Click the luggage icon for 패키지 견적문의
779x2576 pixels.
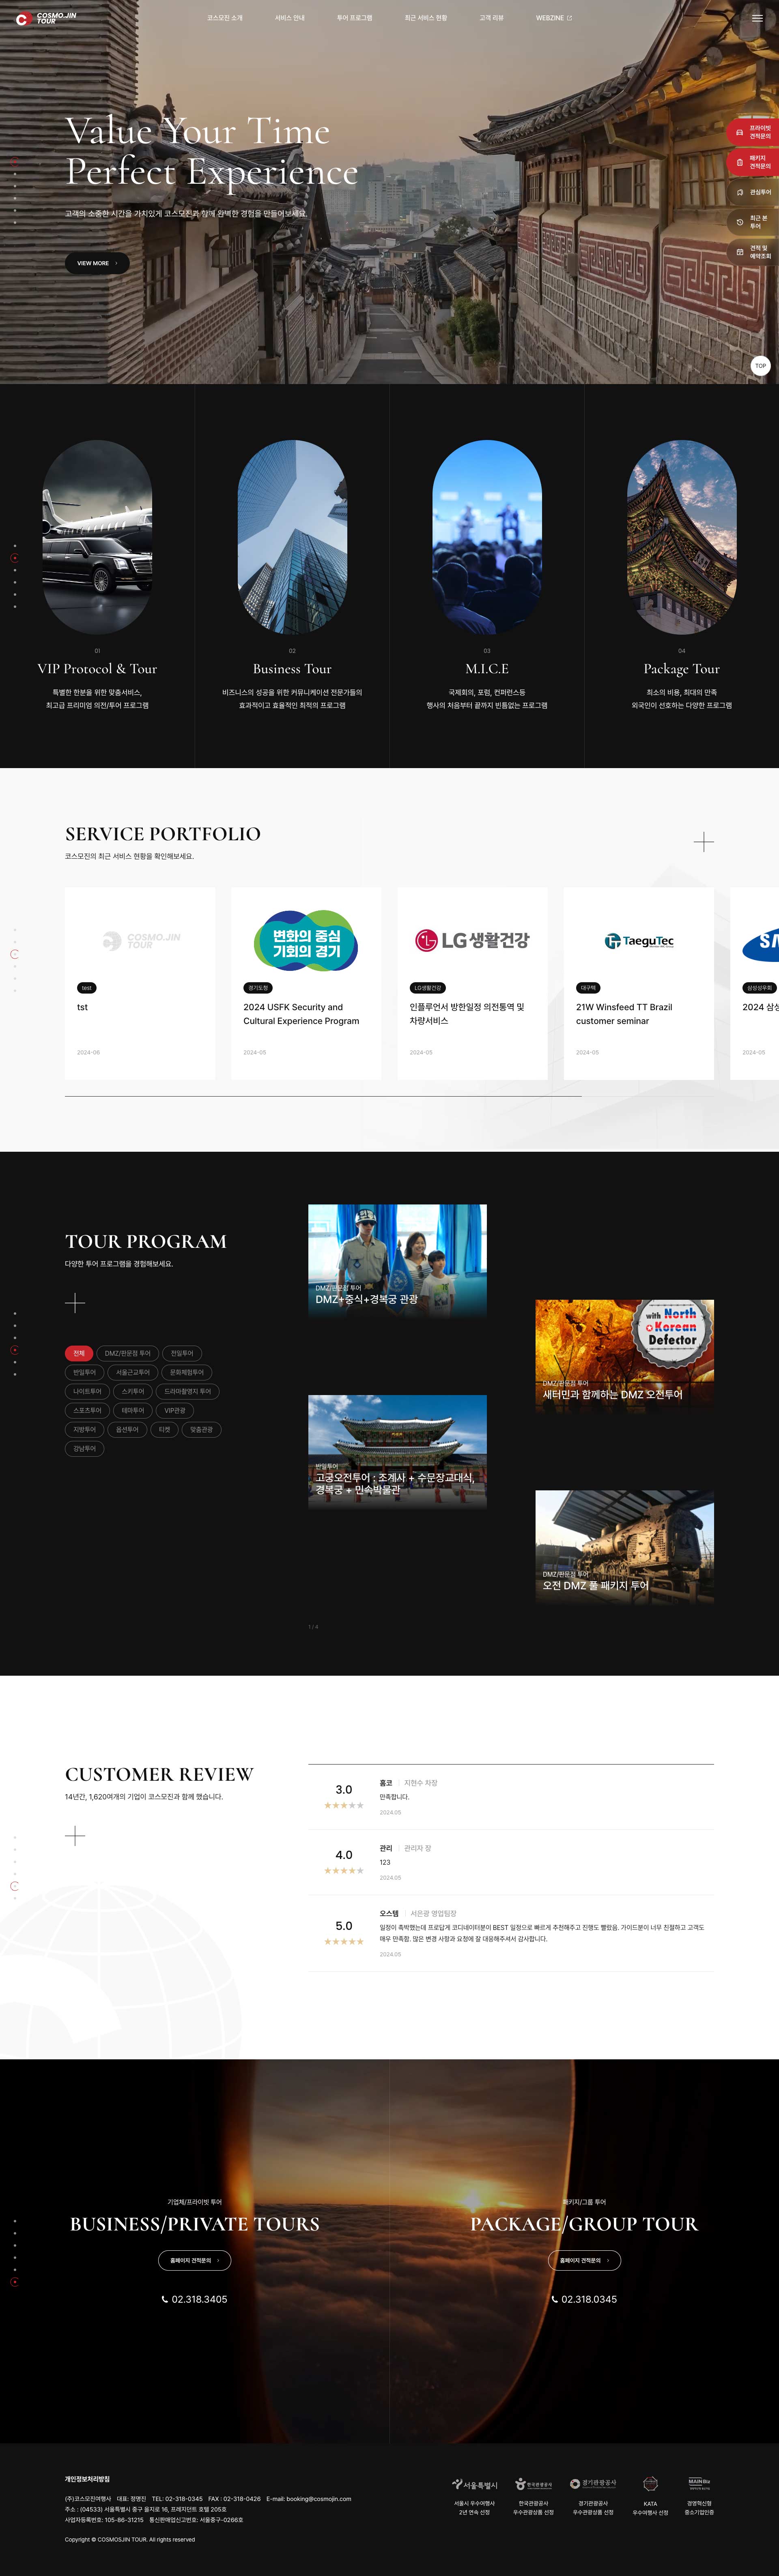(740, 162)
